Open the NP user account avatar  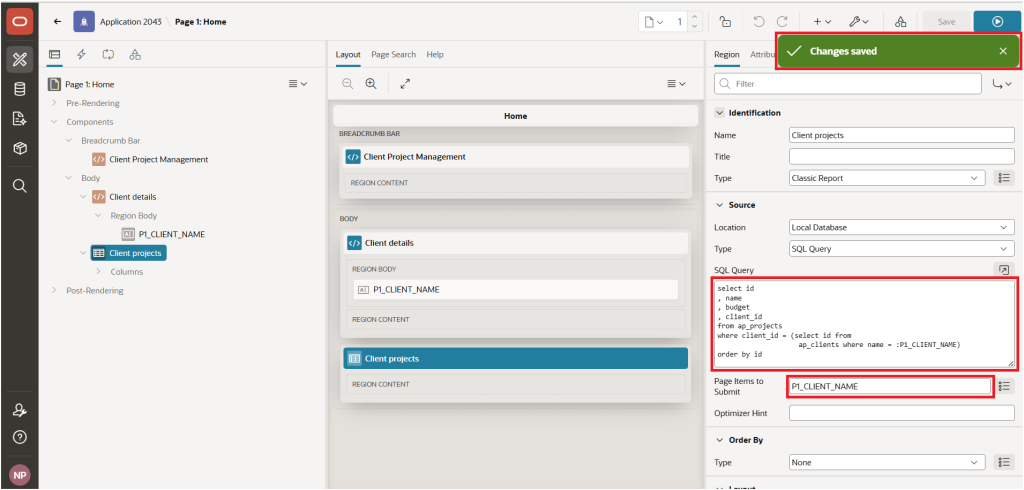pyautogui.click(x=20, y=475)
